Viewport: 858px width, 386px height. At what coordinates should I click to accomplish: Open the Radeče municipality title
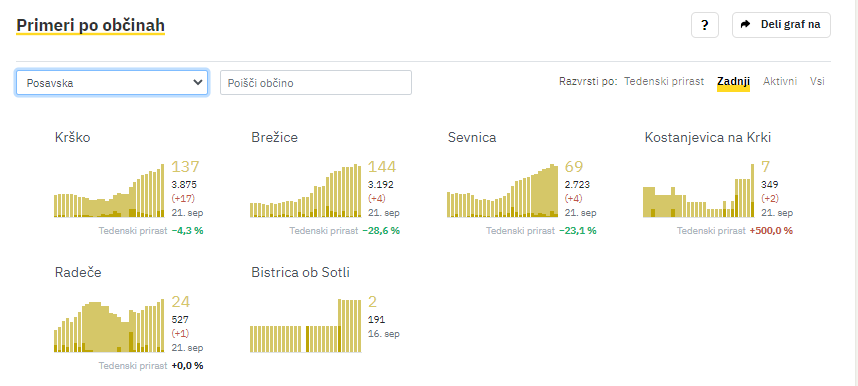point(78,272)
